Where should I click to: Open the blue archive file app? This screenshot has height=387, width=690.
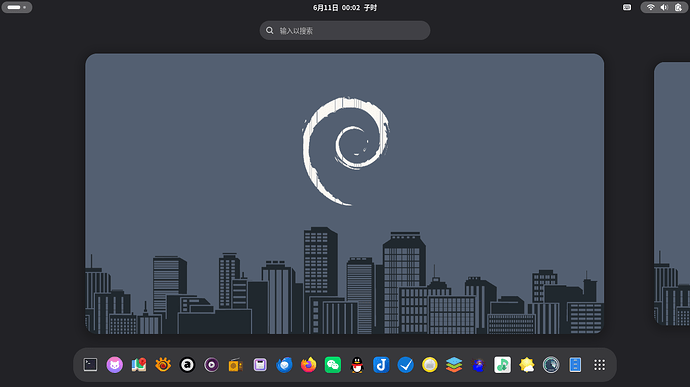575,365
